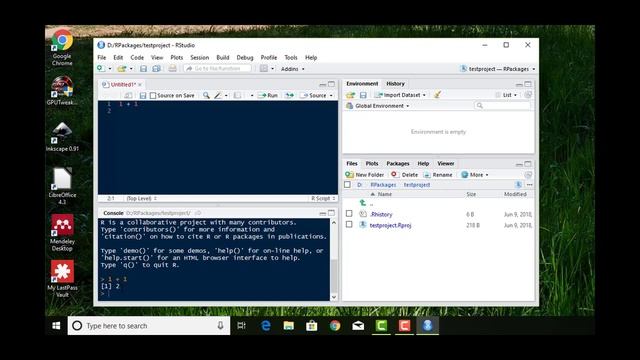Image resolution: width=640 pixels, height=360 pixels.
Task: Click the Delete button in Files pane
Action: tap(404, 175)
